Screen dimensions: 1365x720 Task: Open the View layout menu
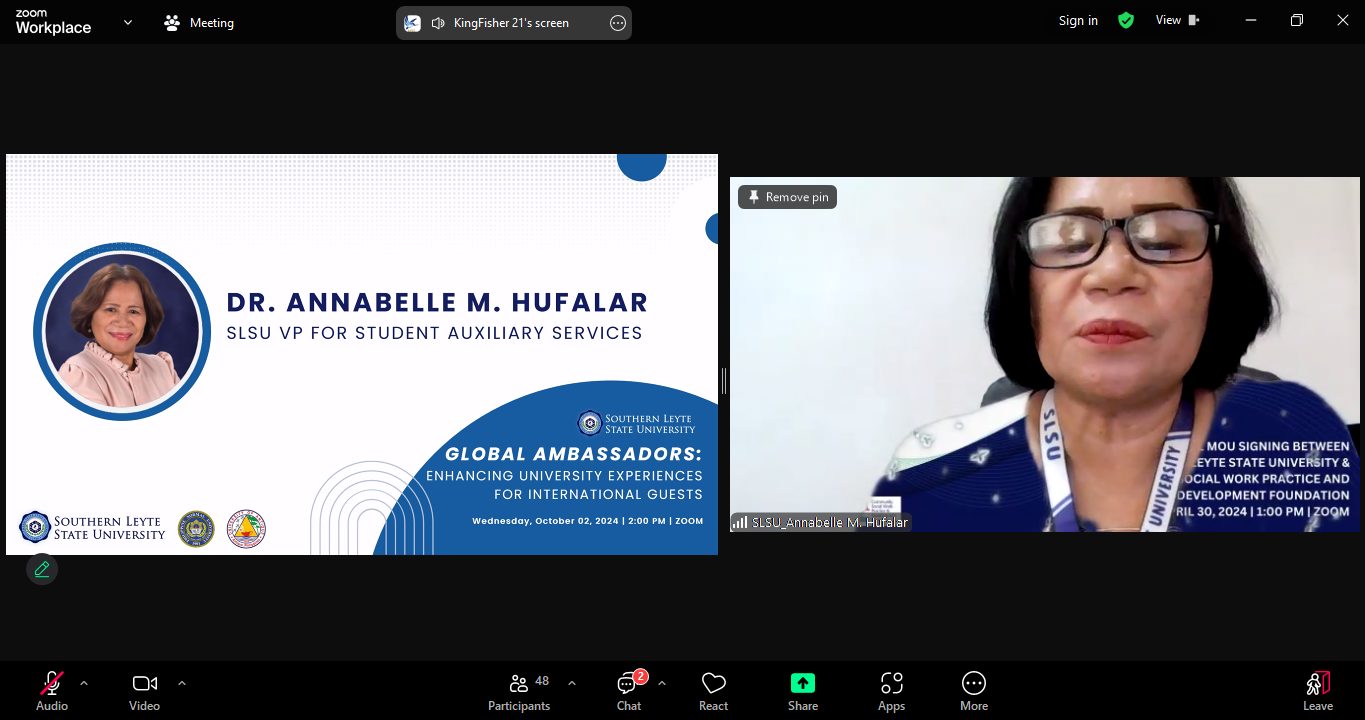pos(1177,20)
